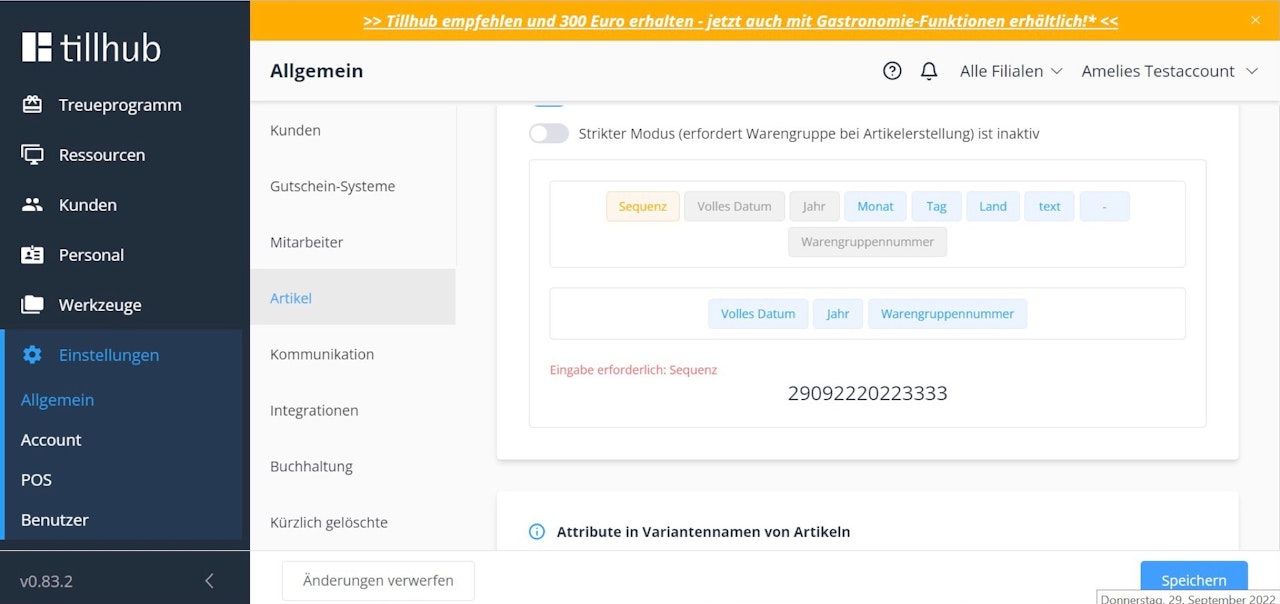This screenshot has width=1280, height=604.
Task: Click the Einstellungen gear icon
Action: pyautogui.click(x=34, y=354)
